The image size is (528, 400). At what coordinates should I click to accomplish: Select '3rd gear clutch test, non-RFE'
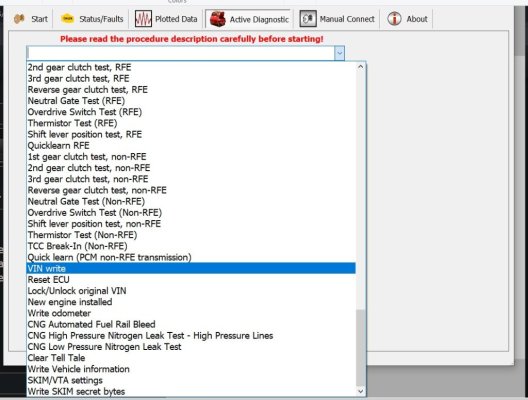191,179
